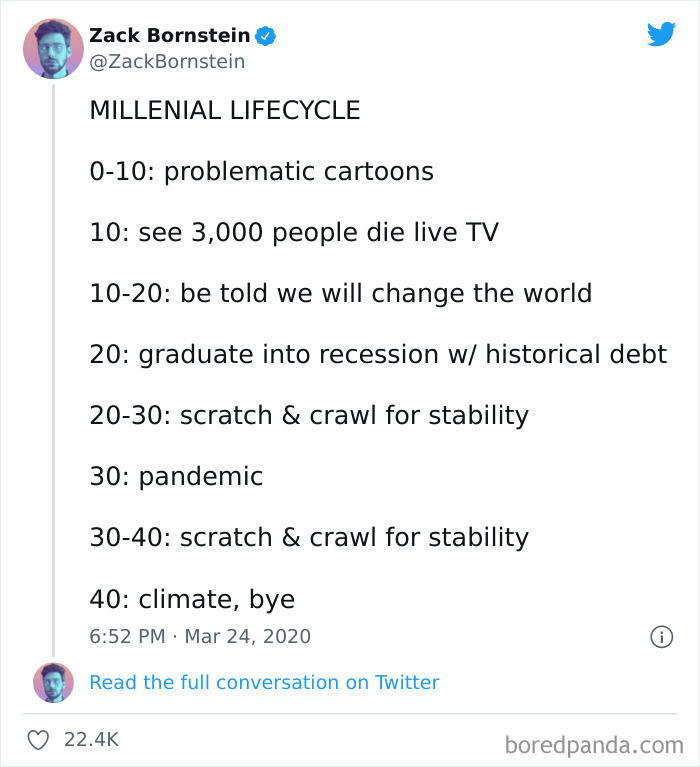Open Zack Bornstein's large profile avatar

tap(53, 48)
